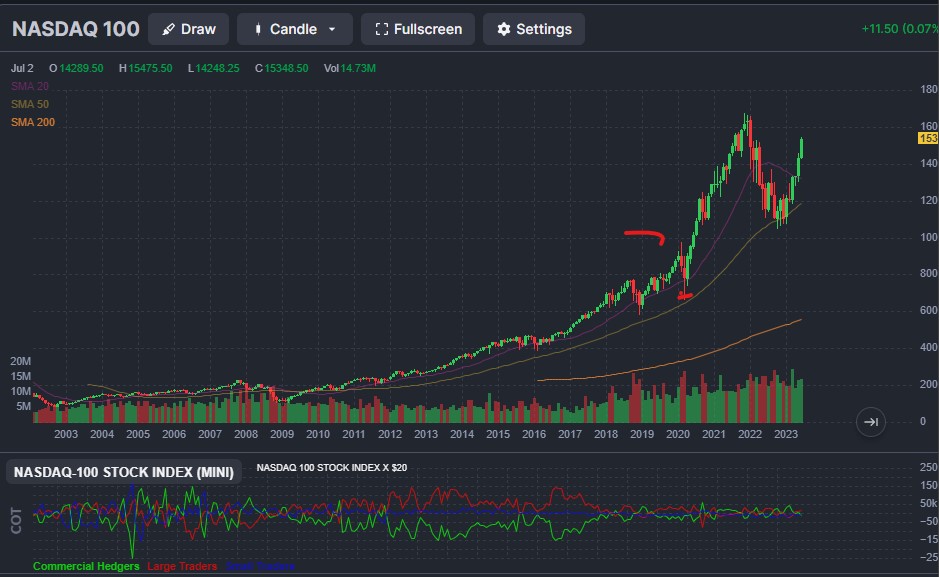Click the yellow current price tag
939x577 pixels.
click(927, 138)
